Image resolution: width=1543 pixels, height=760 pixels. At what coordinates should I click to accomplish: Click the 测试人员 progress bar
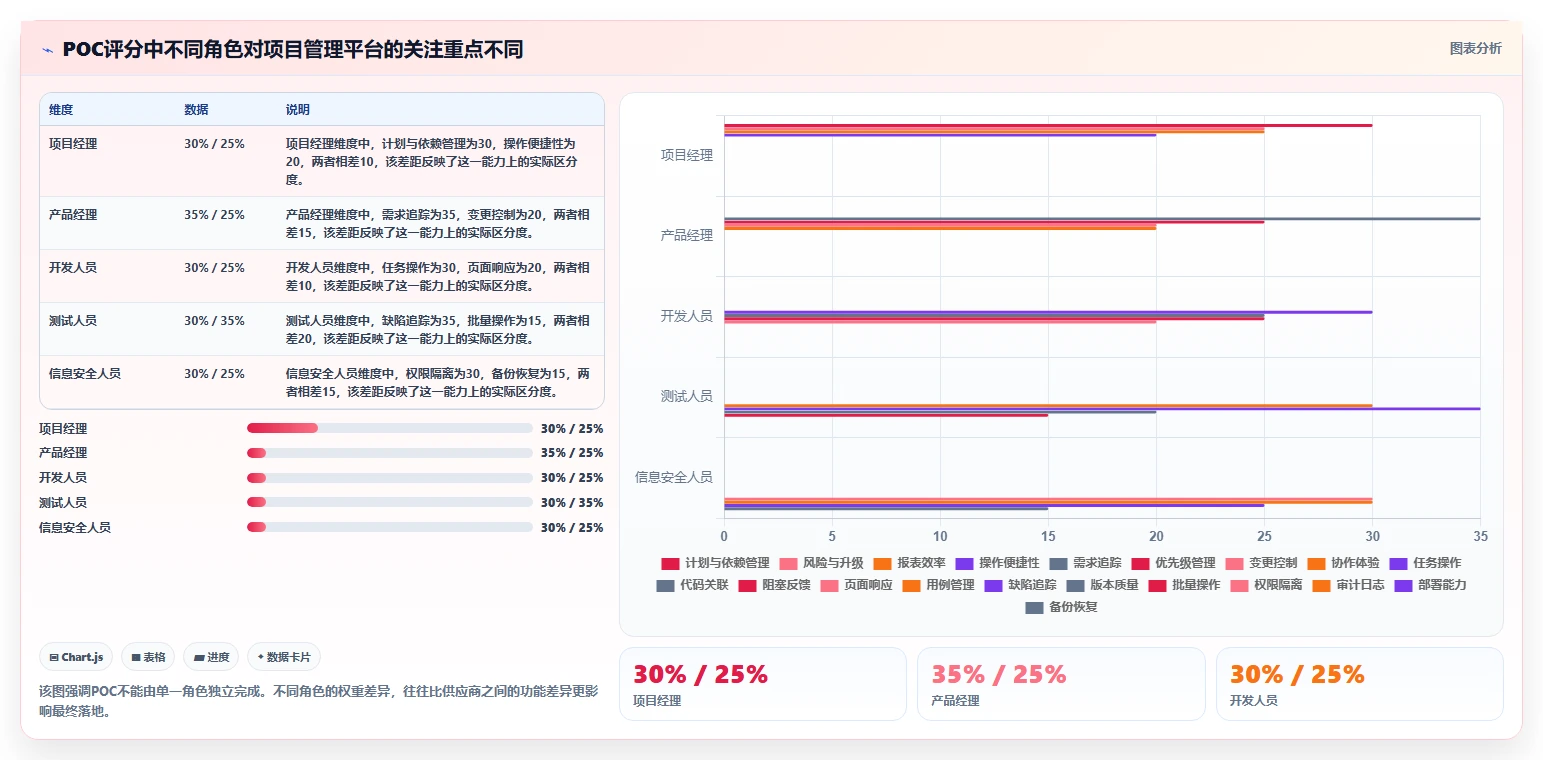click(390, 503)
